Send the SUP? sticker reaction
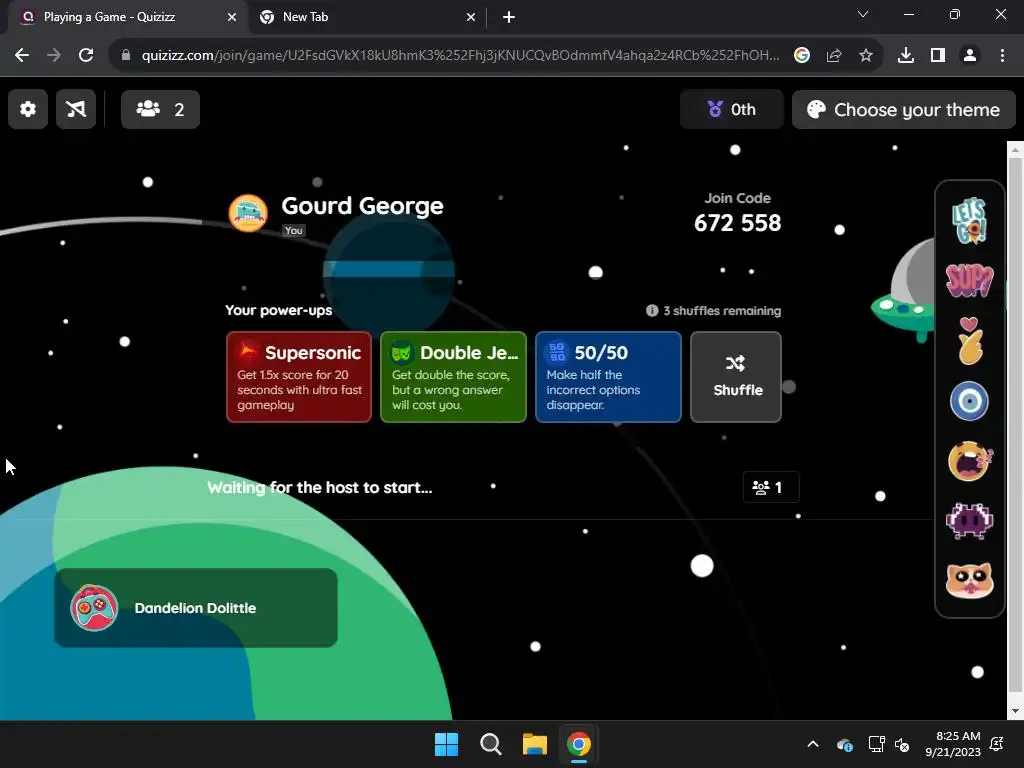Image resolution: width=1024 pixels, height=768 pixels. [969, 280]
